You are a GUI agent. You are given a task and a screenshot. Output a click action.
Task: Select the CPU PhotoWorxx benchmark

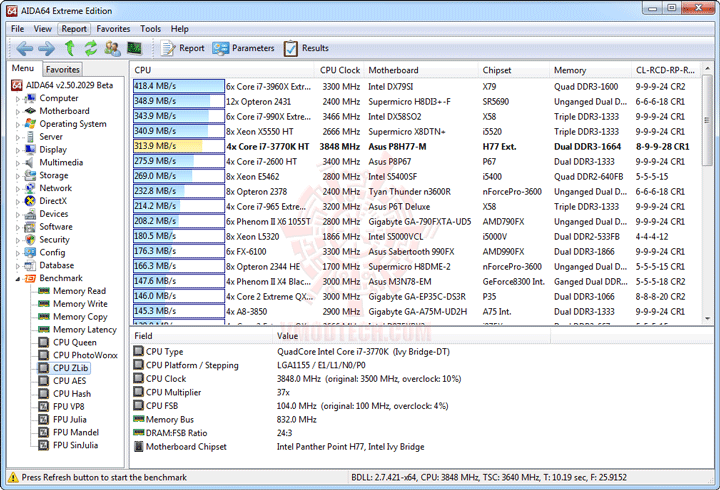(85, 355)
